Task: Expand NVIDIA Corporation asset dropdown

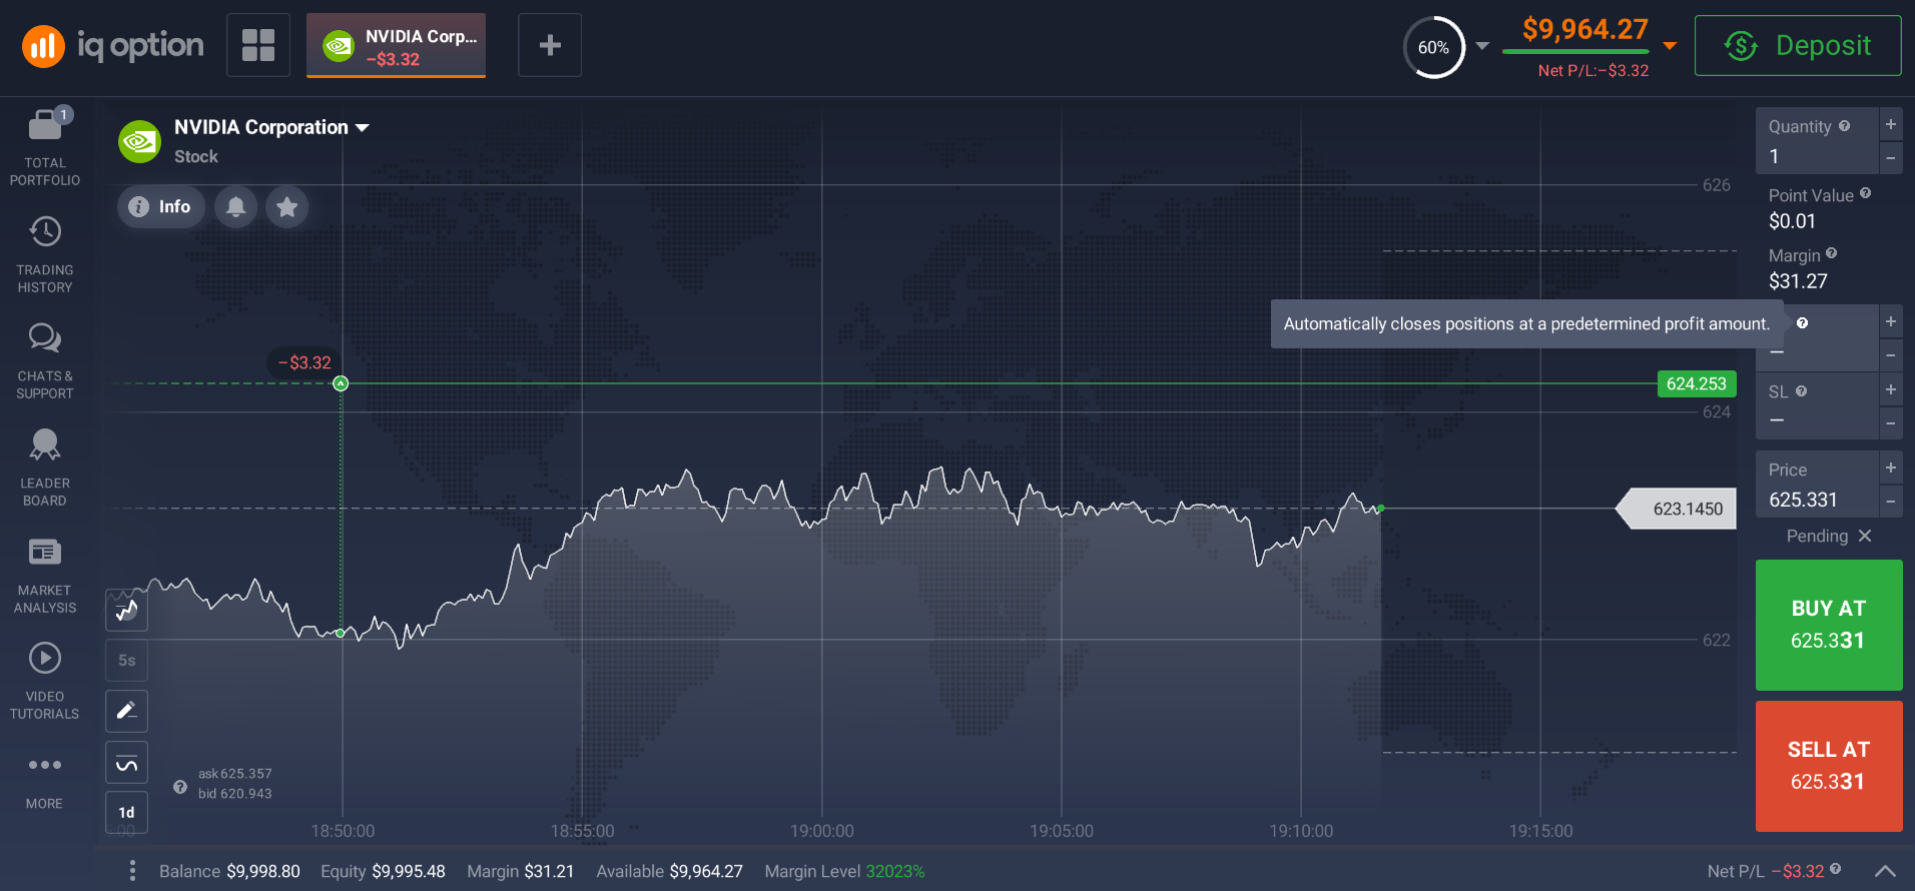Action: pyautogui.click(x=362, y=128)
